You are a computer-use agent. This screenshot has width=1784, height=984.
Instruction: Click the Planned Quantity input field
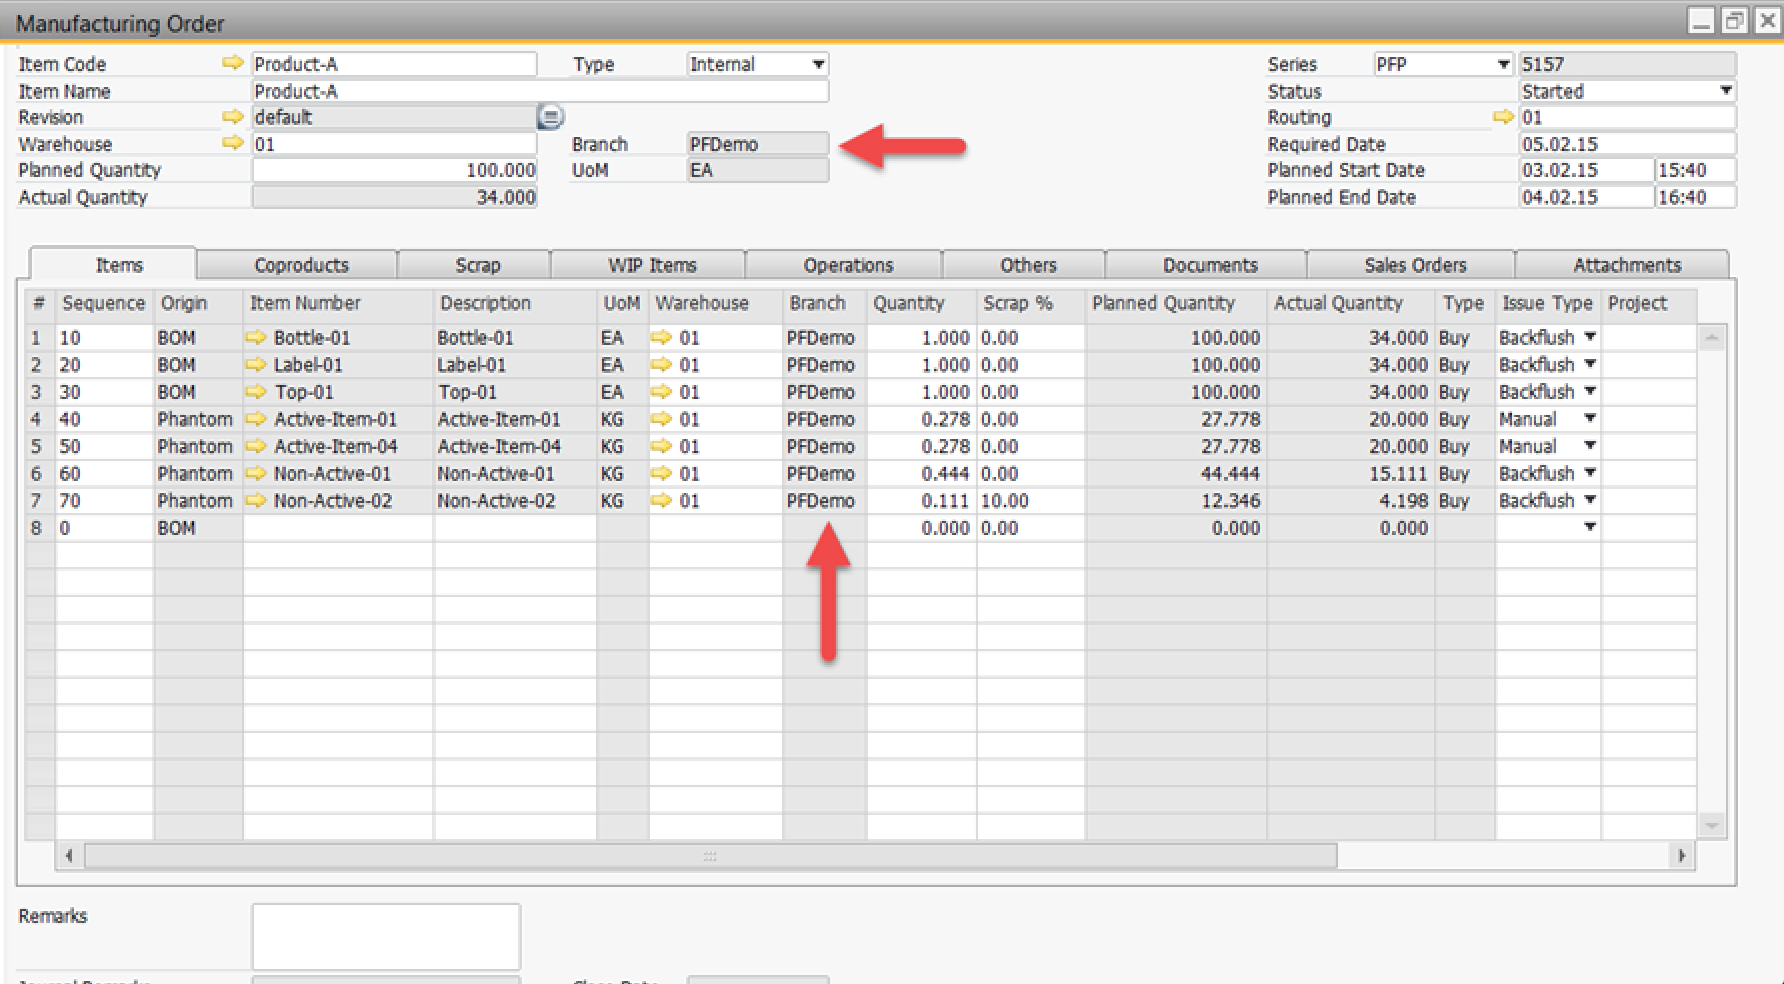coord(394,170)
